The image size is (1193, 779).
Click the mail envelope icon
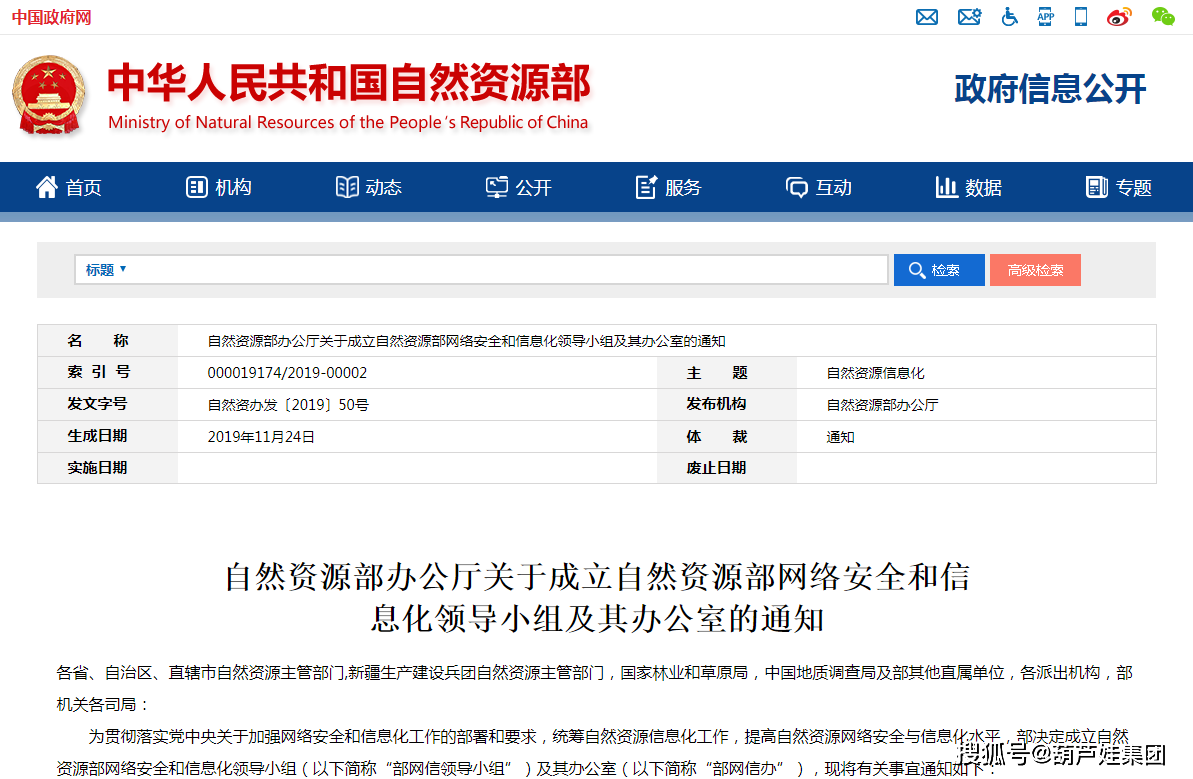[x=927, y=17]
